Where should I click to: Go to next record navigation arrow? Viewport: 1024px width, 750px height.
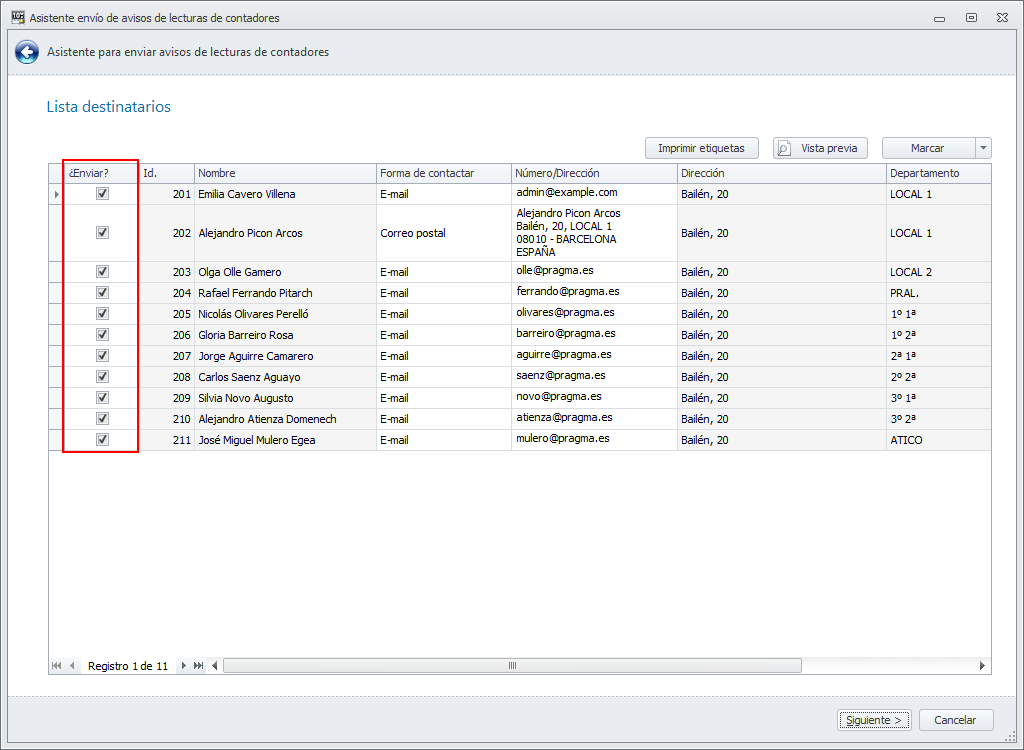click(184, 666)
